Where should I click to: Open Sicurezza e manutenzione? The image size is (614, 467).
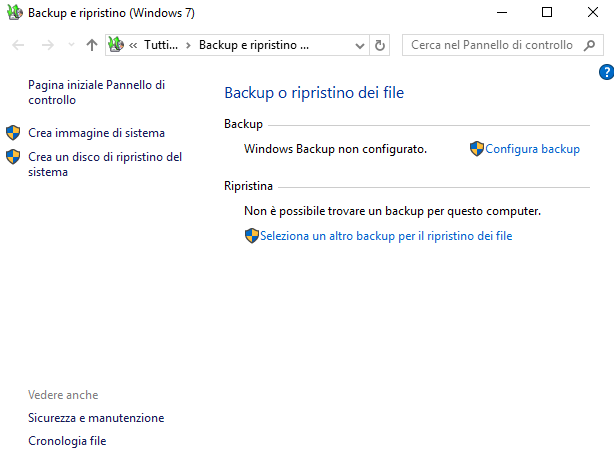pos(96,418)
